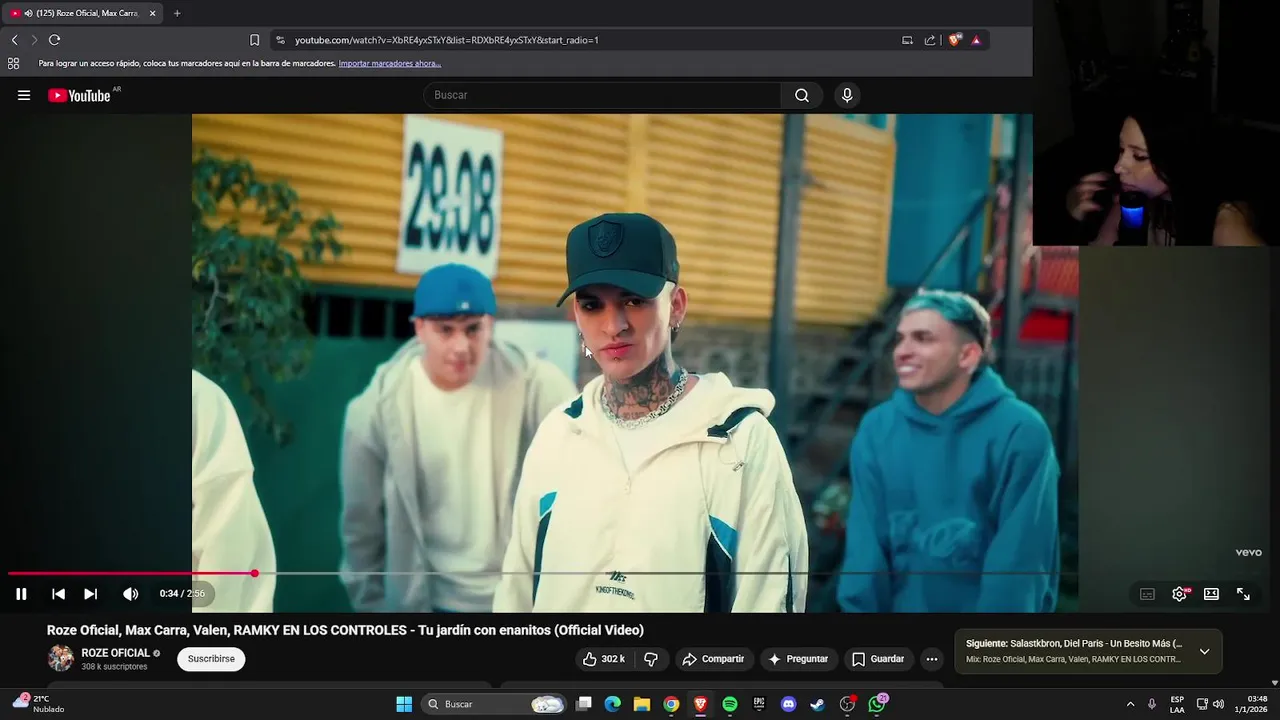Go forward in browser history
Image resolution: width=1280 pixels, height=720 pixels.
coord(33,40)
